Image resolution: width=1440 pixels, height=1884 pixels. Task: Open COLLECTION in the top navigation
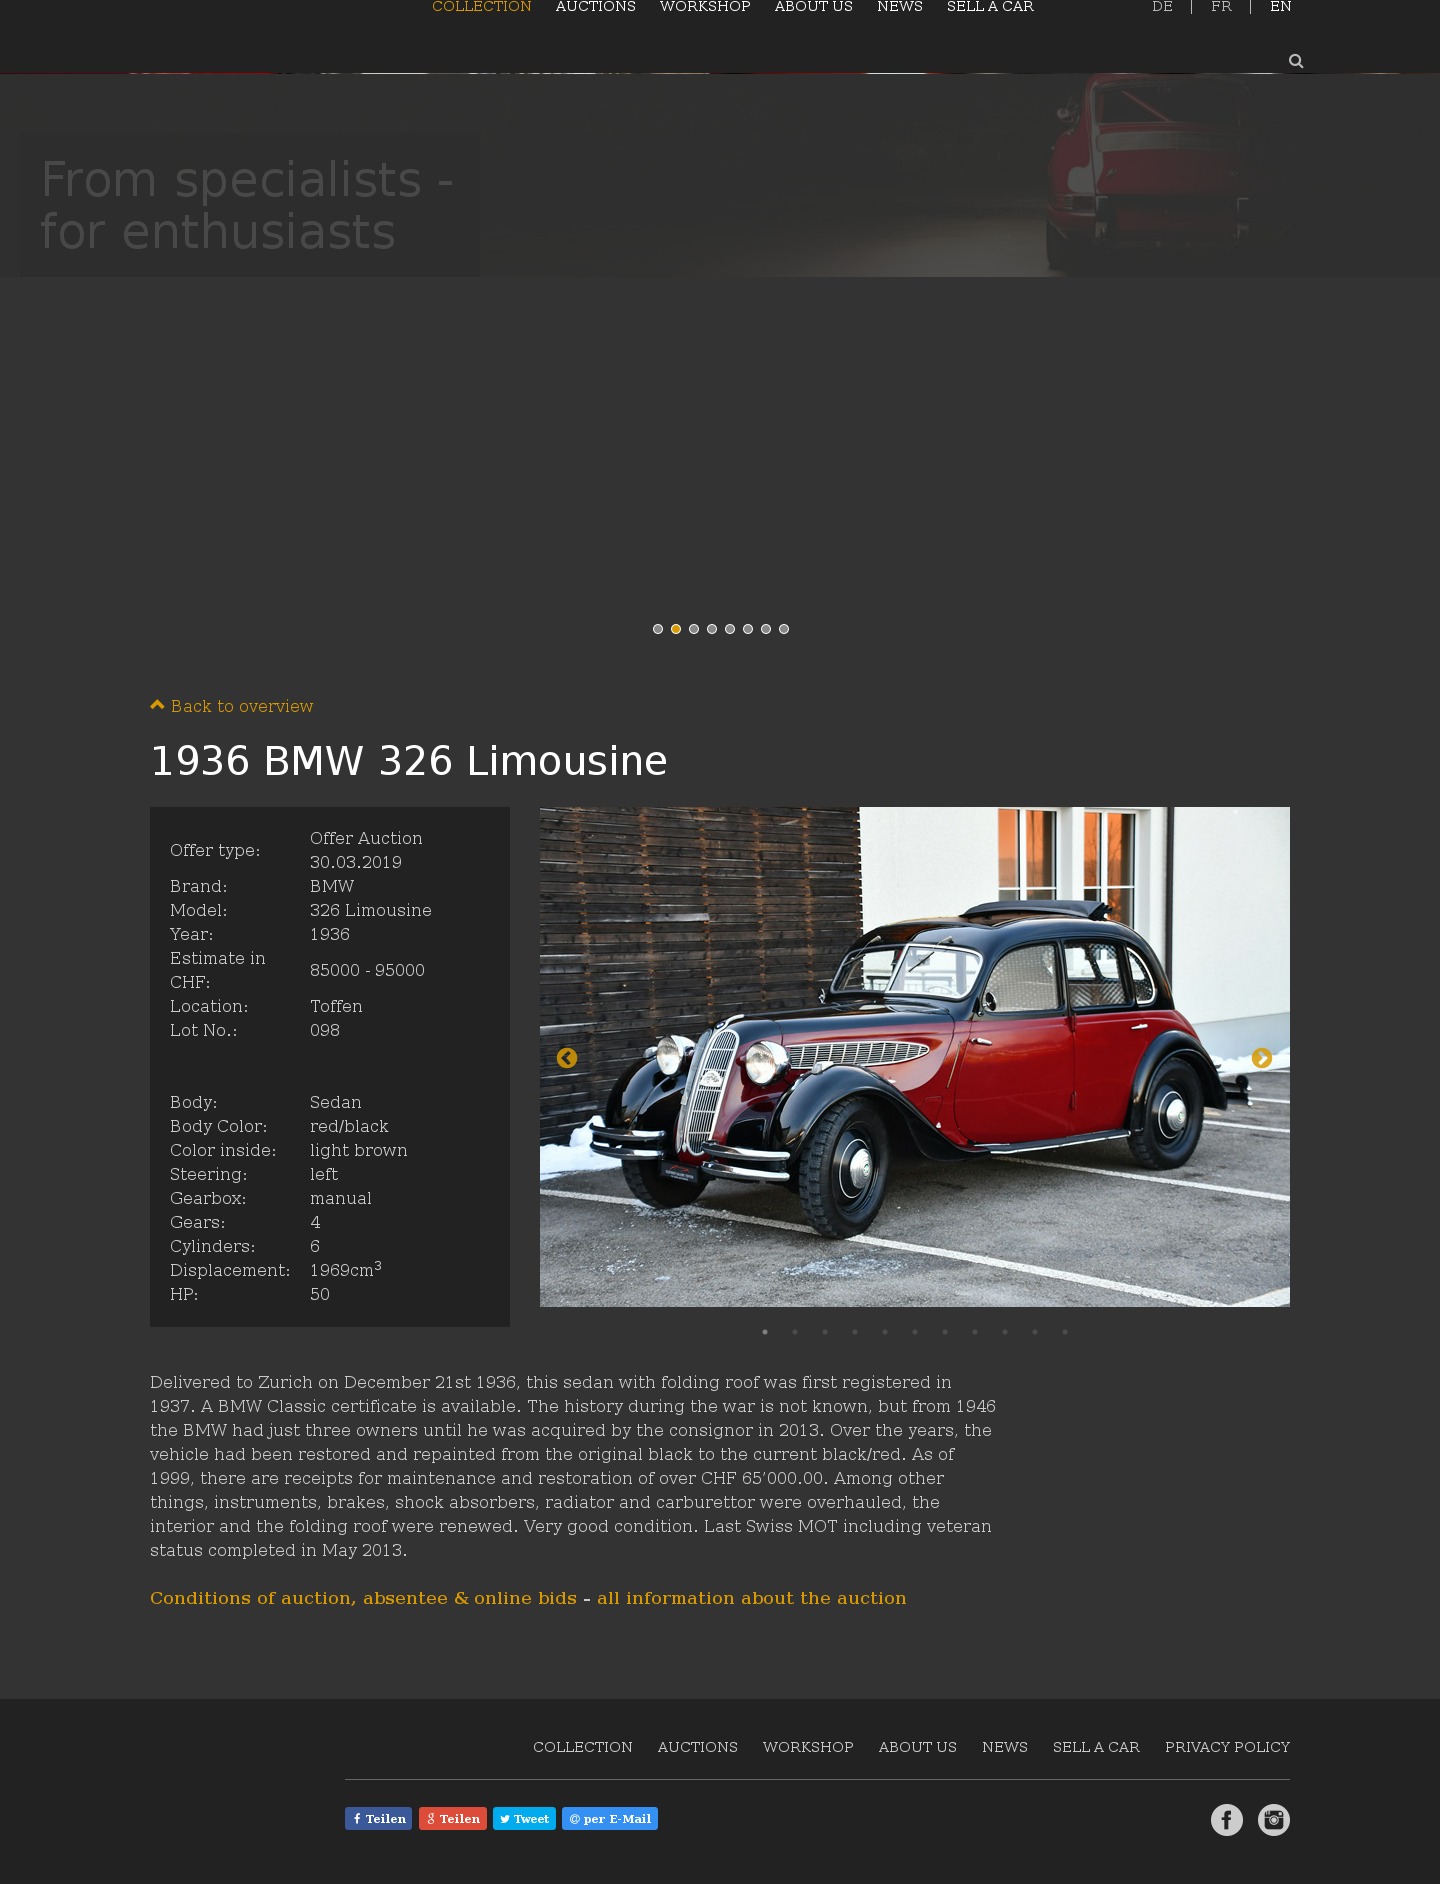[482, 7]
